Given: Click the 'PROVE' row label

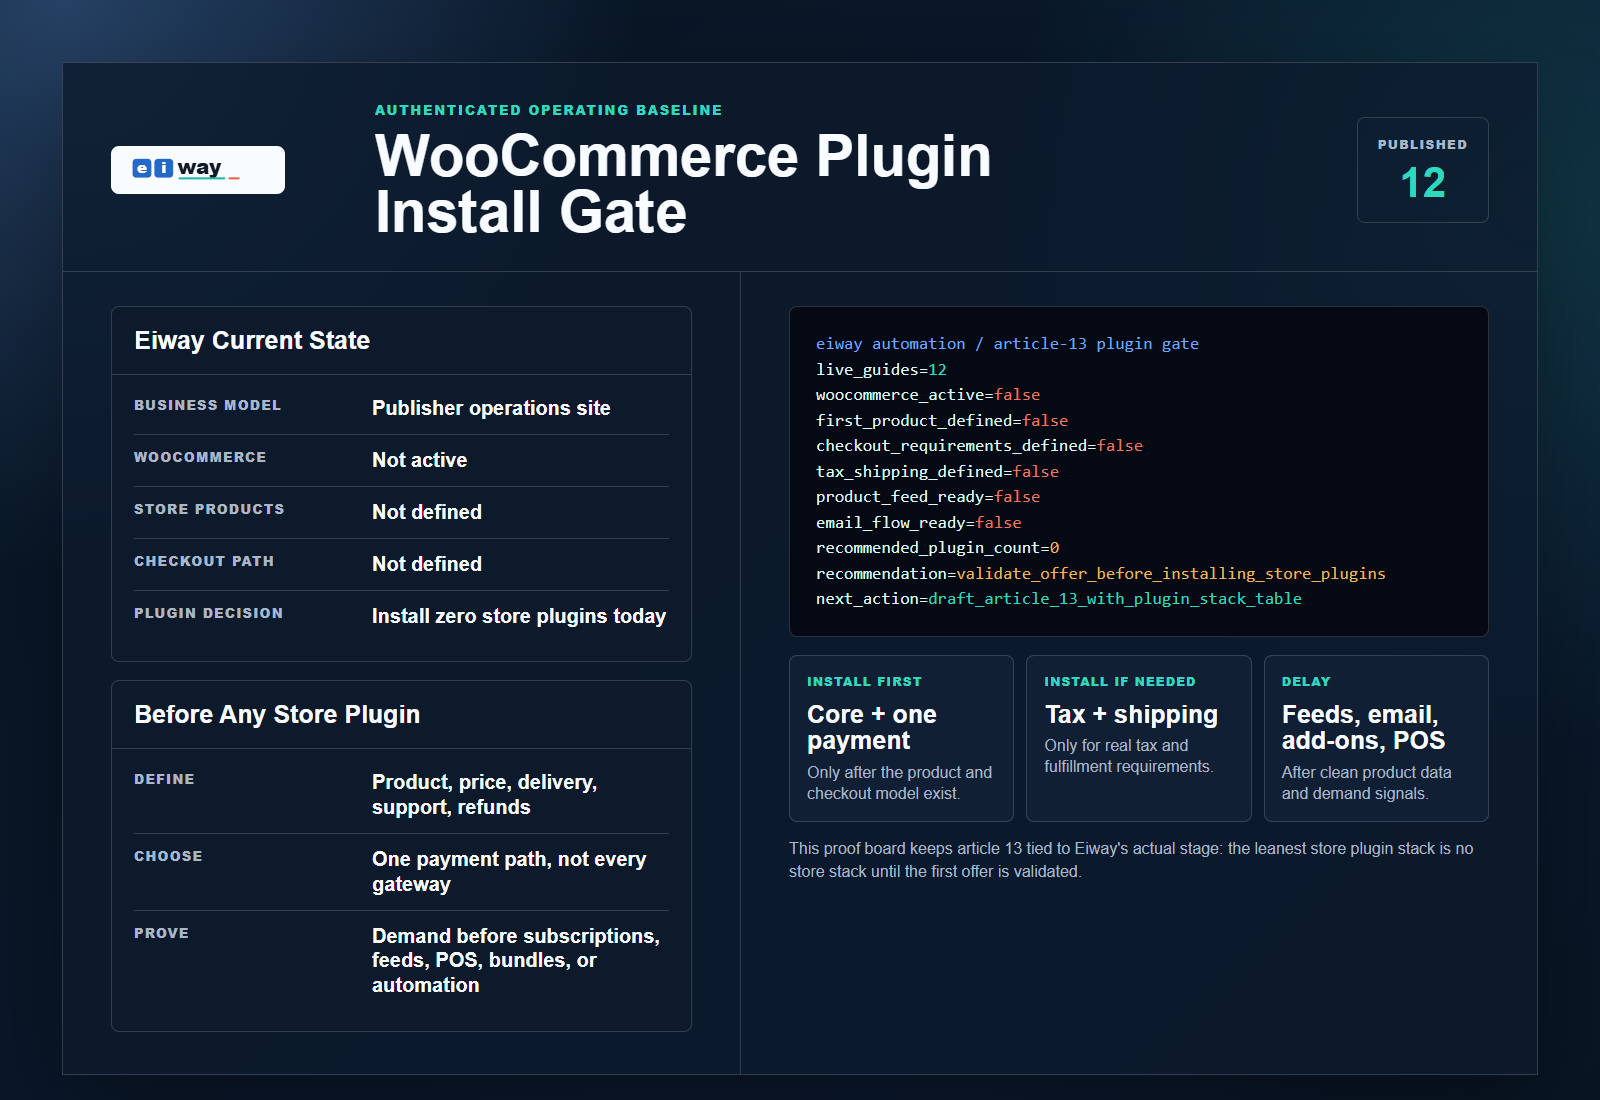Looking at the screenshot, I should click(x=161, y=933).
